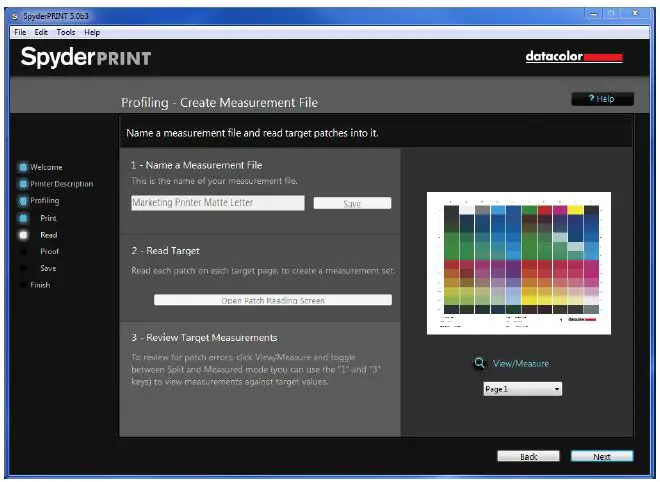The image size is (660, 482).
Task: Click the measurement file name field
Action: click(218, 203)
